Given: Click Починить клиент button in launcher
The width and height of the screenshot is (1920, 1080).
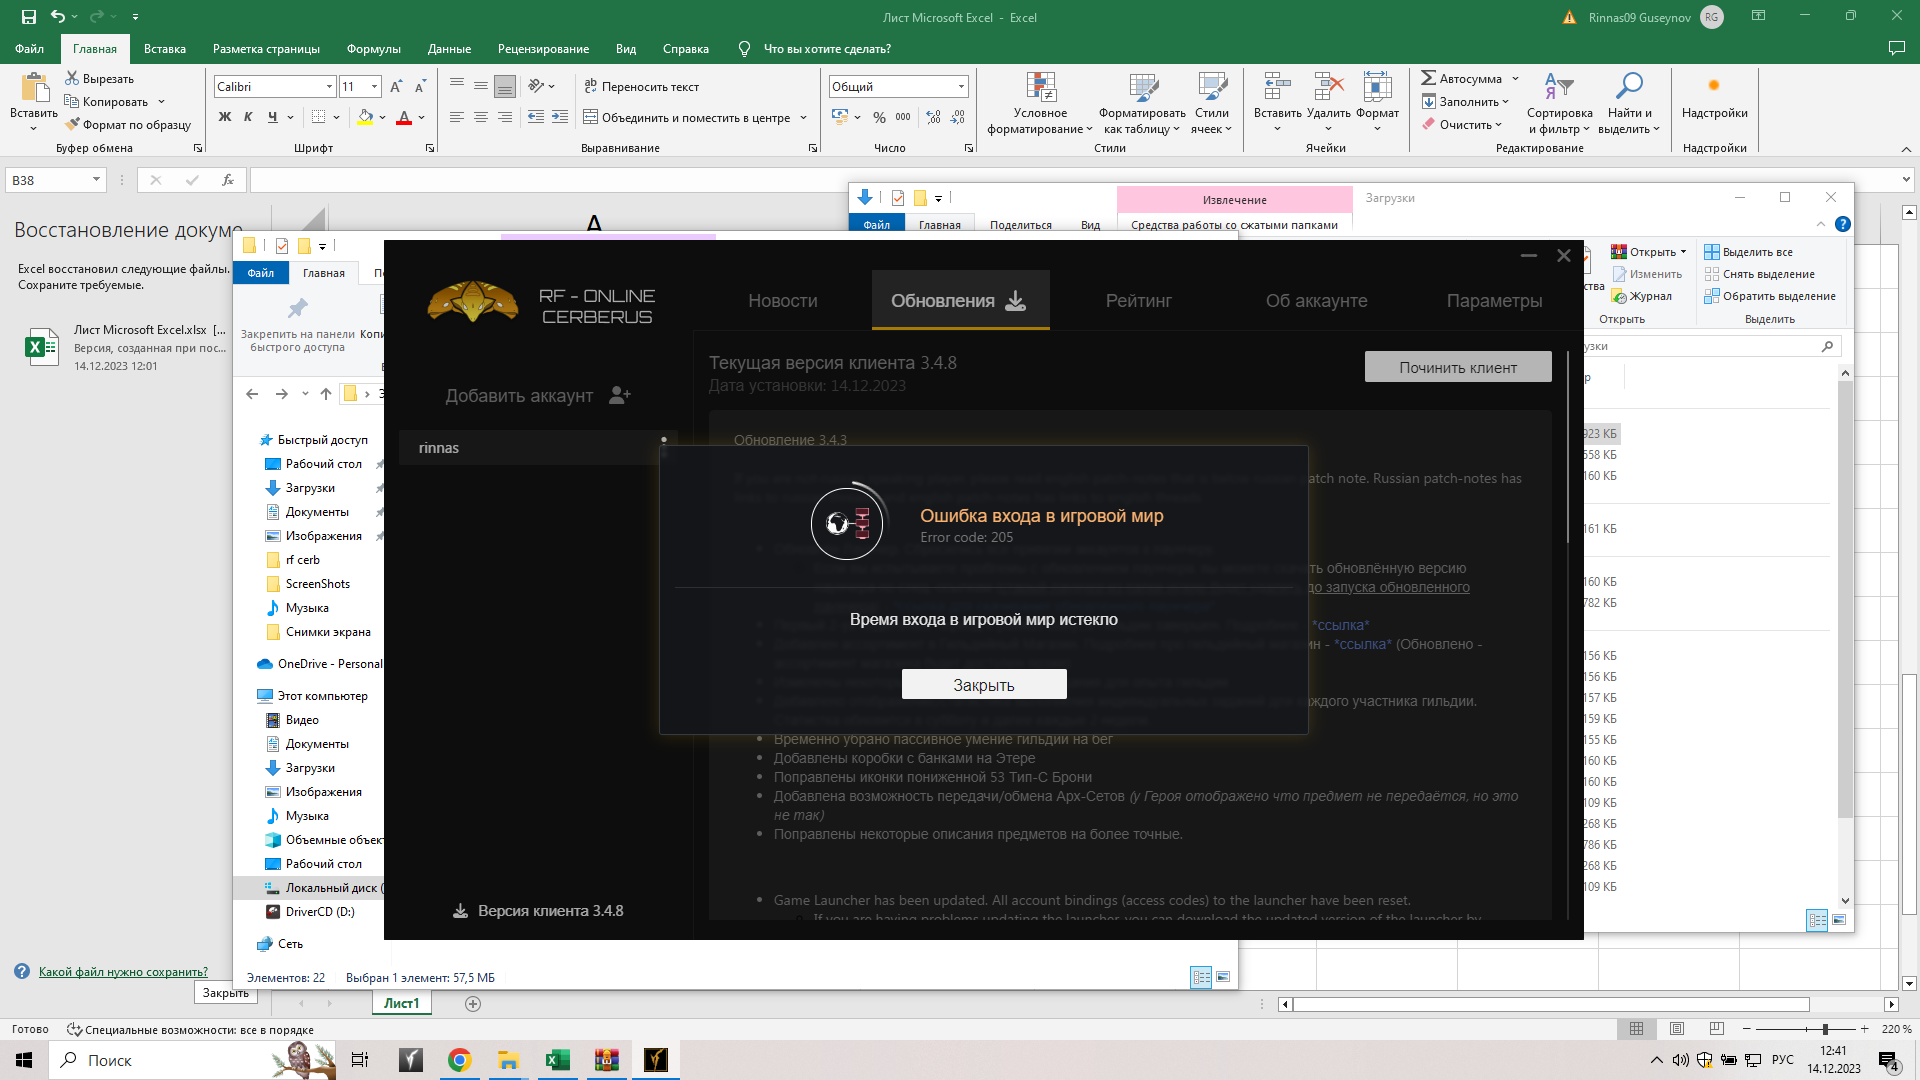Looking at the screenshot, I should pos(1458,367).
